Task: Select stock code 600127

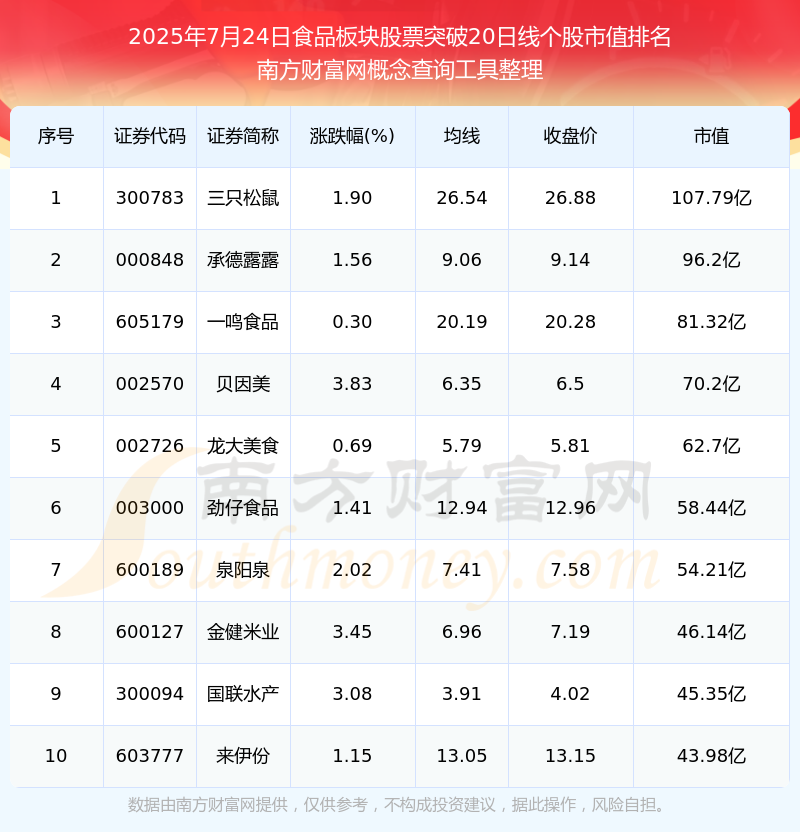Action: (150, 632)
